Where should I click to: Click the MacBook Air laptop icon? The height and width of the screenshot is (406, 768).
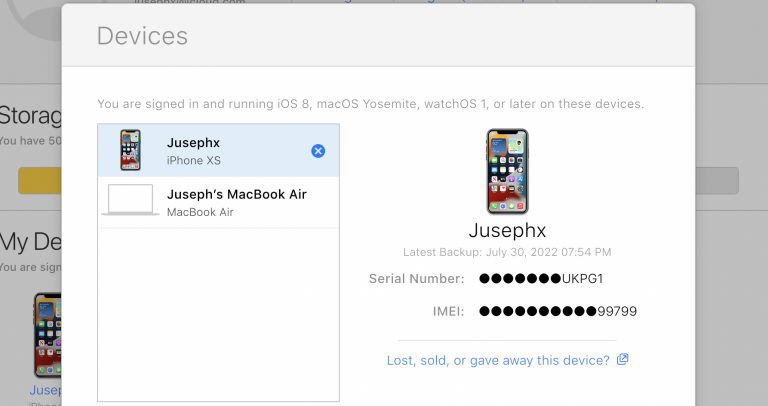click(130, 198)
